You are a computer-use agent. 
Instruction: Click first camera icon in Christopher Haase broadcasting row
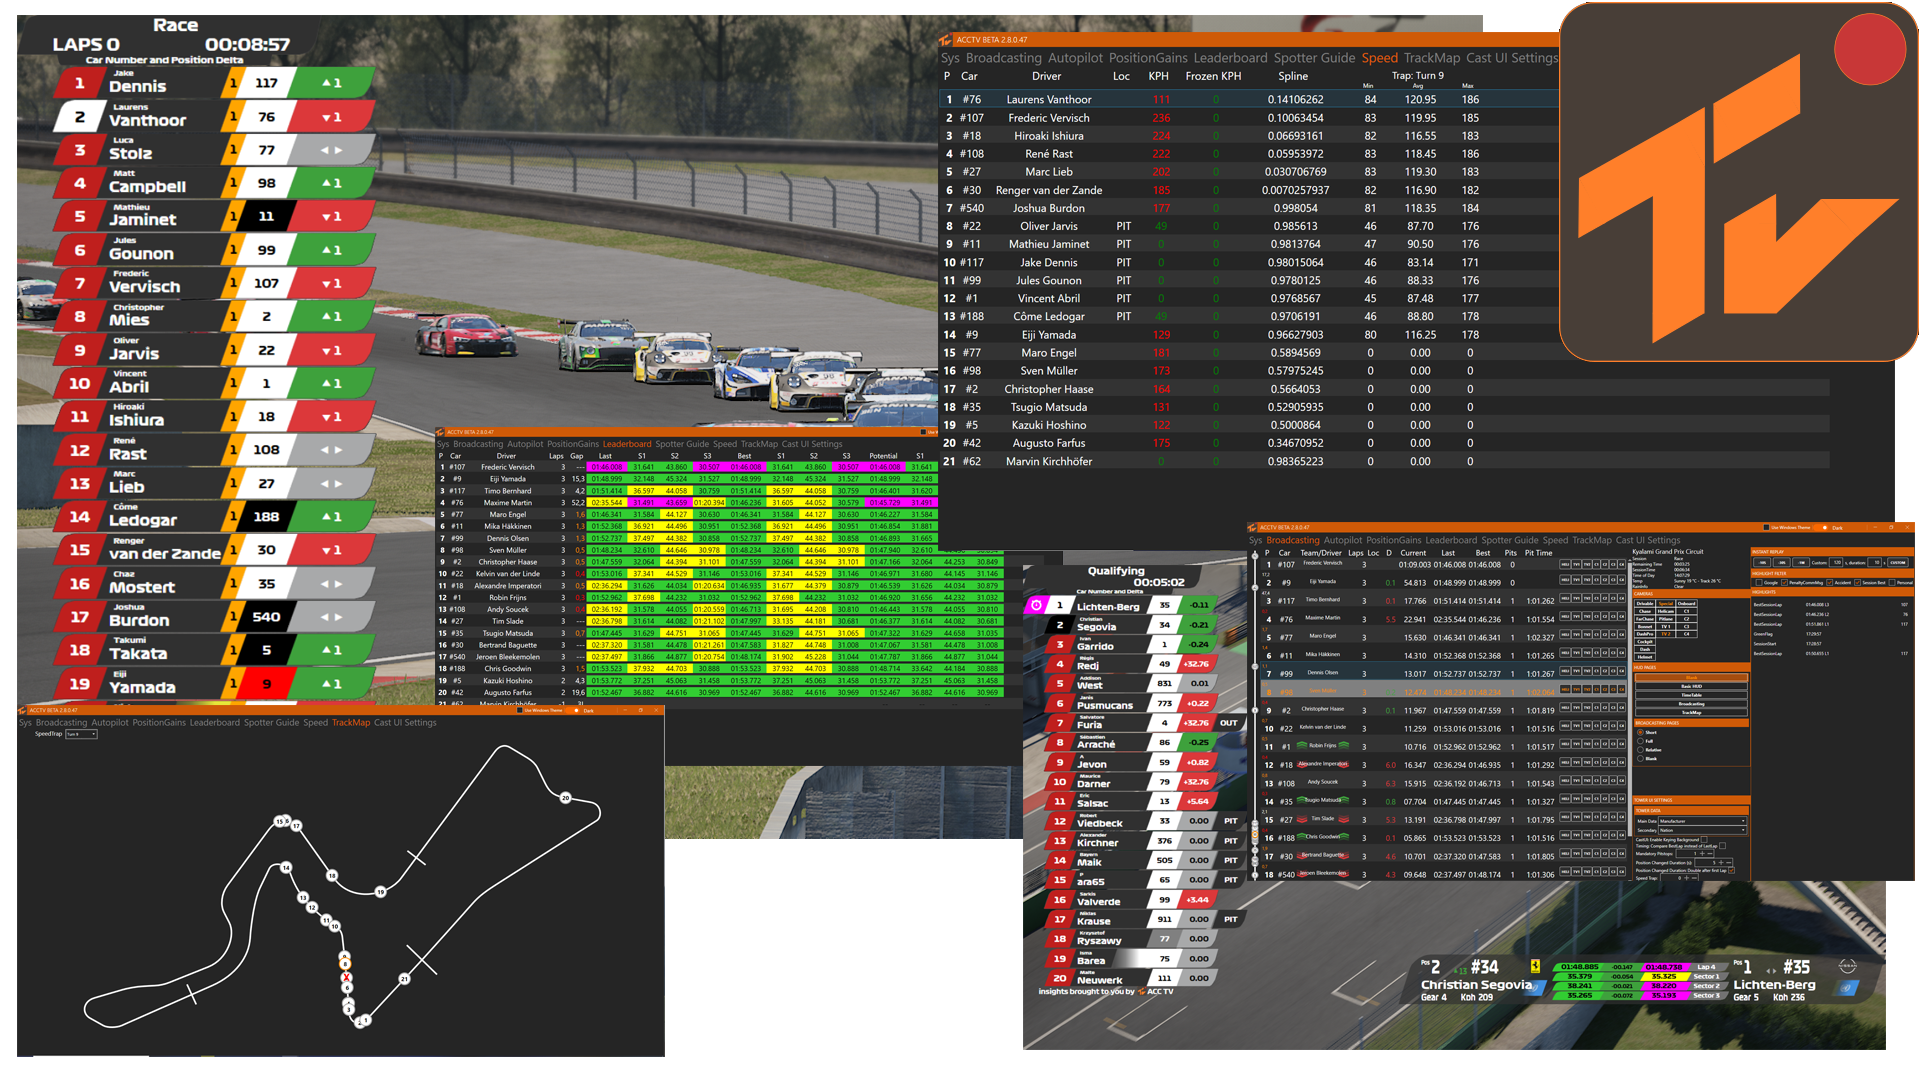(x=1565, y=707)
